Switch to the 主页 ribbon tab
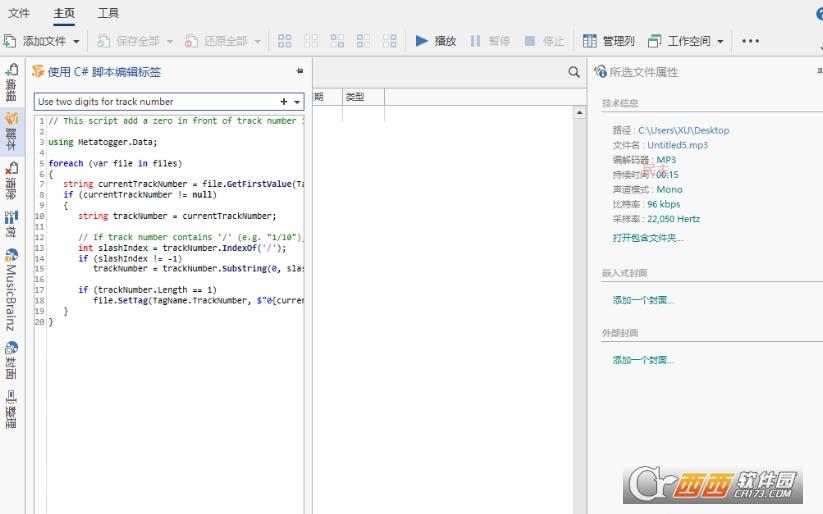823x514 pixels. click(x=64, y=13)
